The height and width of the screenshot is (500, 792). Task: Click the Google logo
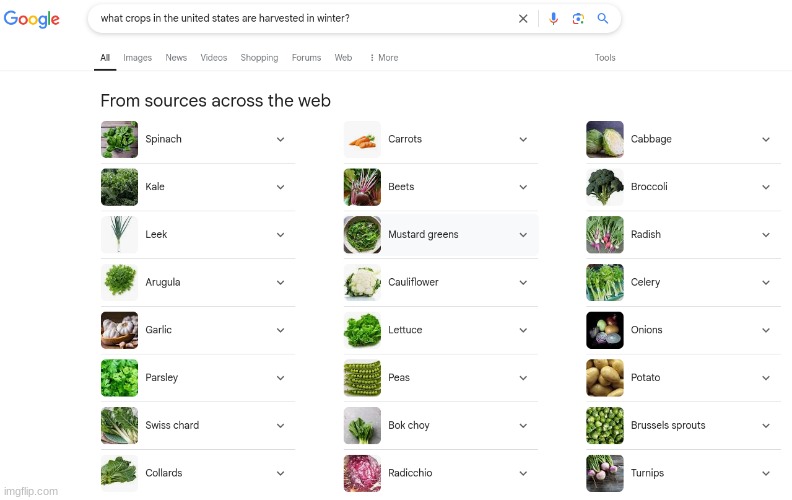[x=32, y=19]
